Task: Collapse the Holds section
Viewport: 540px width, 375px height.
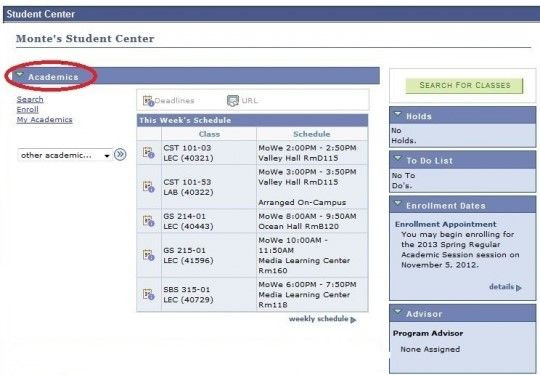Action: coord(397,114)
